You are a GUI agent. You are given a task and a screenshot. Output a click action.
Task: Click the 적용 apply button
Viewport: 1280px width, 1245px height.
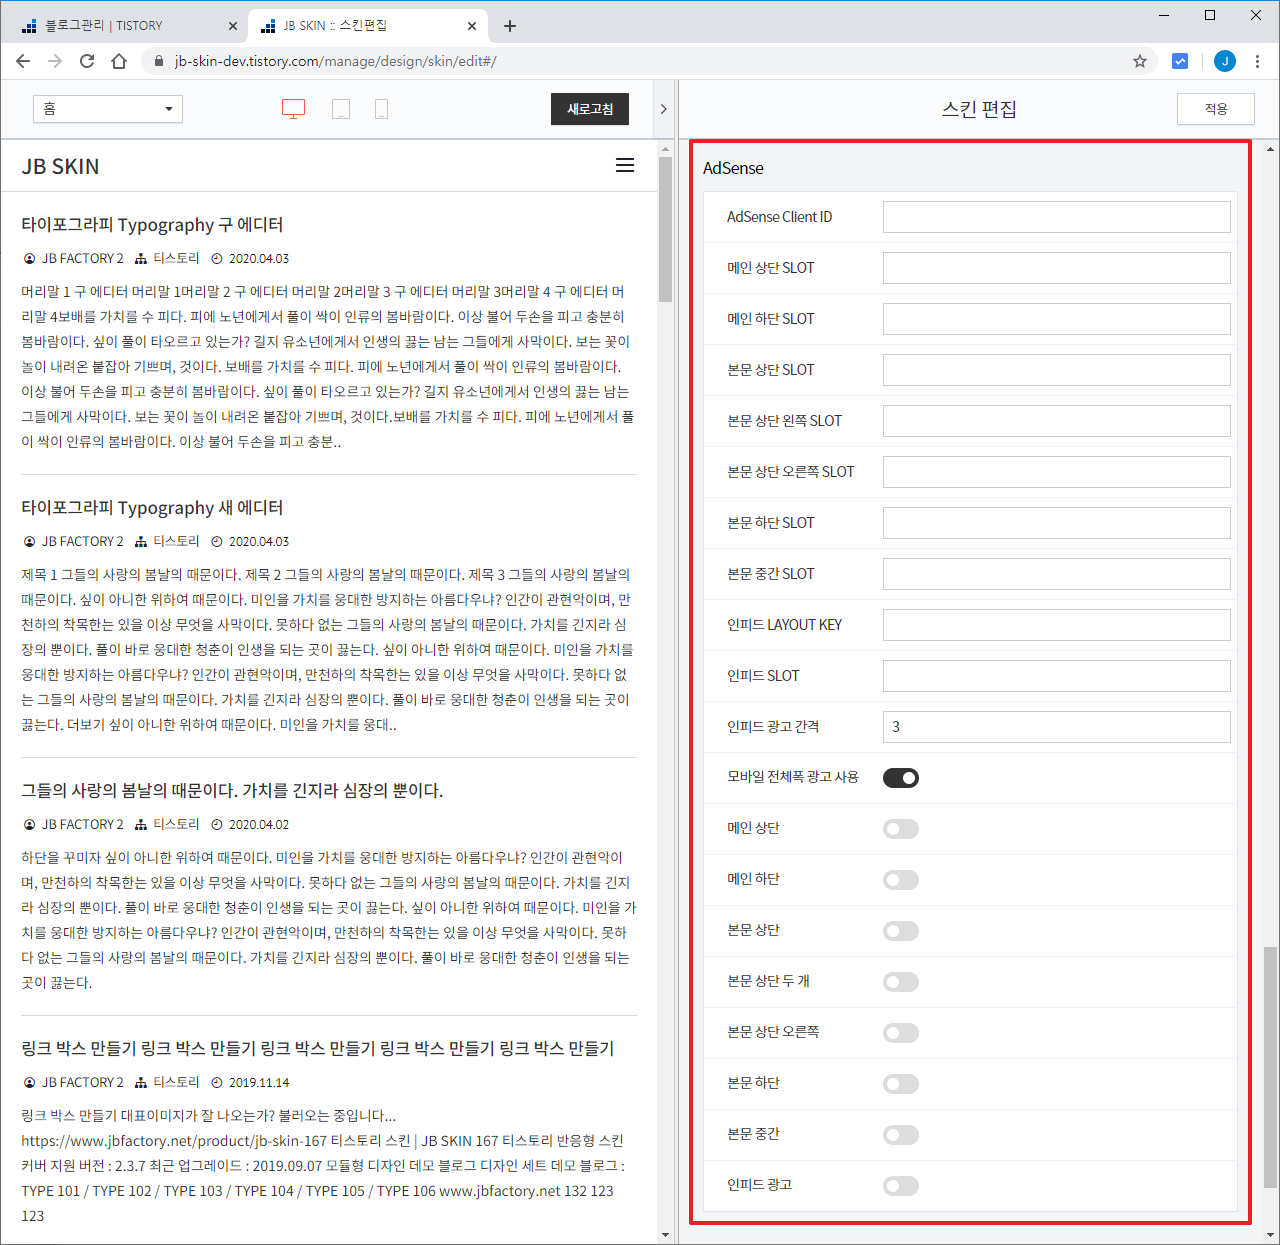click(x=1216, y=109)
